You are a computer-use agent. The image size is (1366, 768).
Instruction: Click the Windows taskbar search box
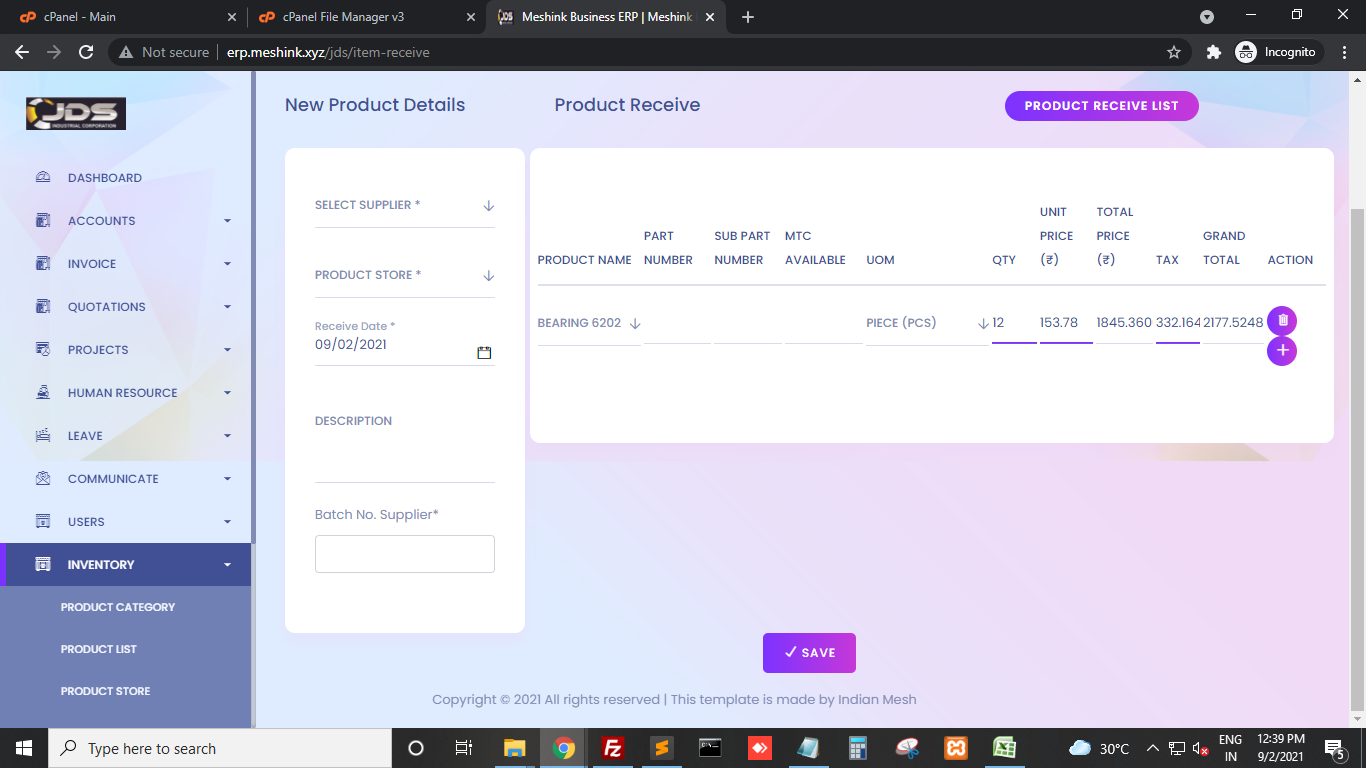(219, 748)
